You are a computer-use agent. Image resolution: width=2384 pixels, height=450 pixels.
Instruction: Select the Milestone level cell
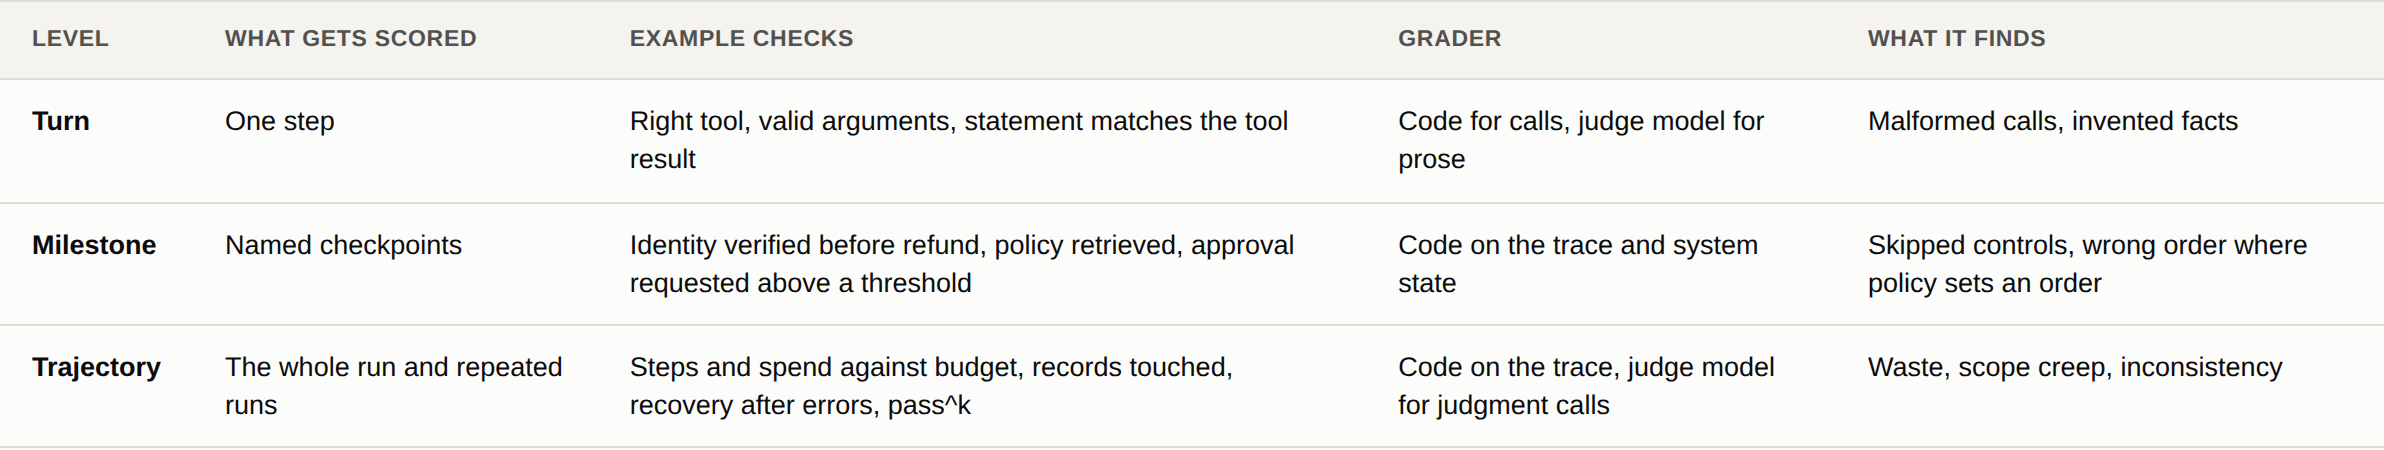pos(94,245)
